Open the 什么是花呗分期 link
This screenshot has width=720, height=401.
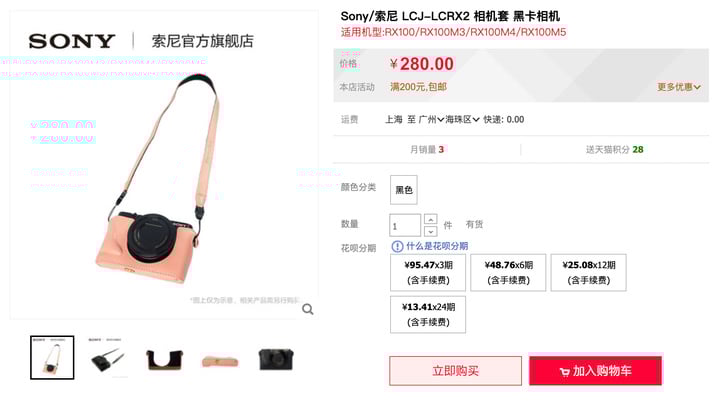click(437, 246)
